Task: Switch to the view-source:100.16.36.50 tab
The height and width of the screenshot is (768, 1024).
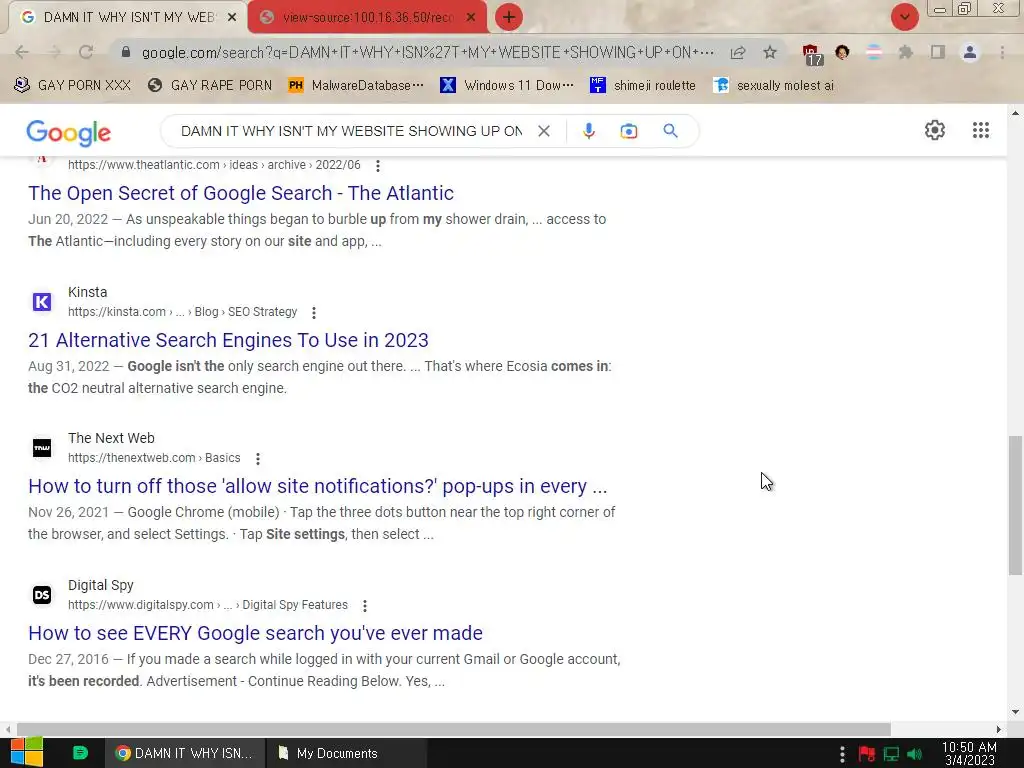Action: [x=367, y=18]
